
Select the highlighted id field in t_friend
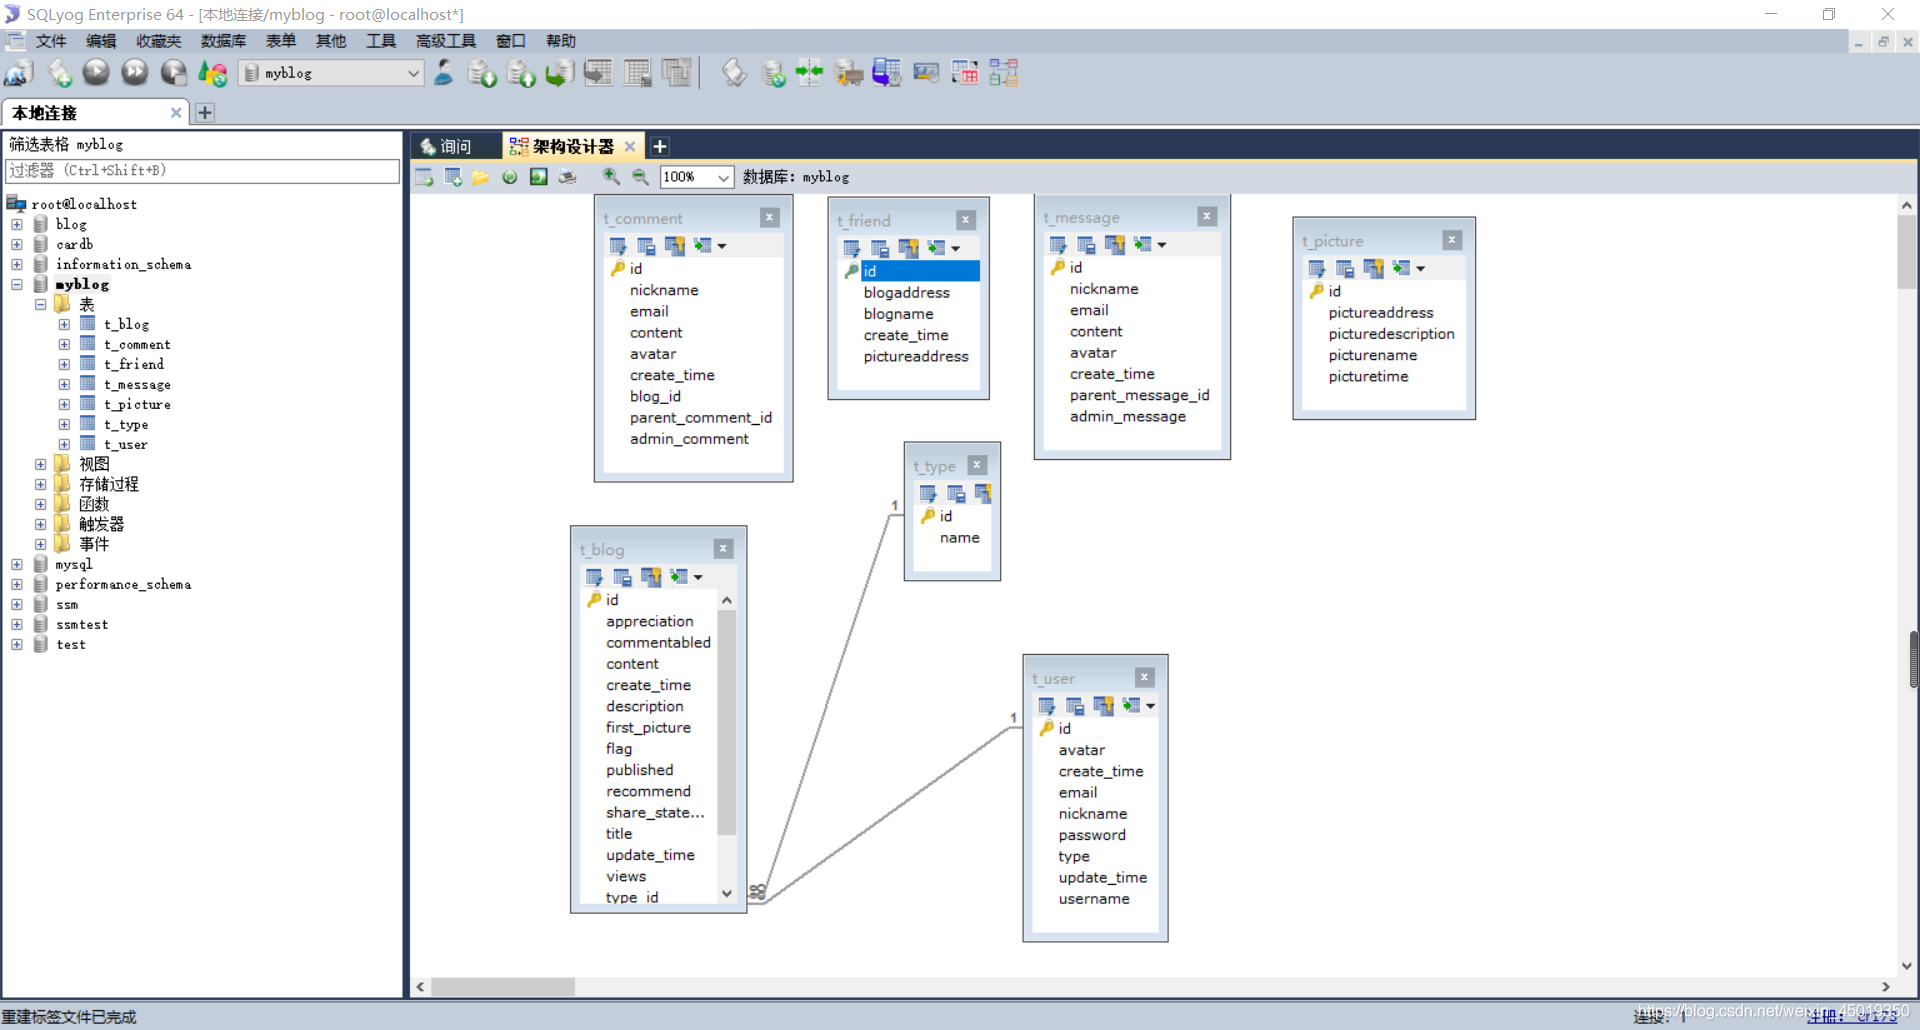(920, 271)
